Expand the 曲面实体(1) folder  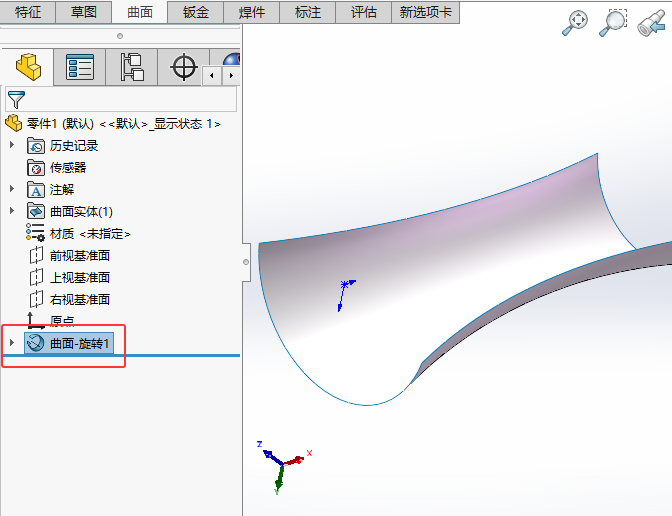point(12,210)
